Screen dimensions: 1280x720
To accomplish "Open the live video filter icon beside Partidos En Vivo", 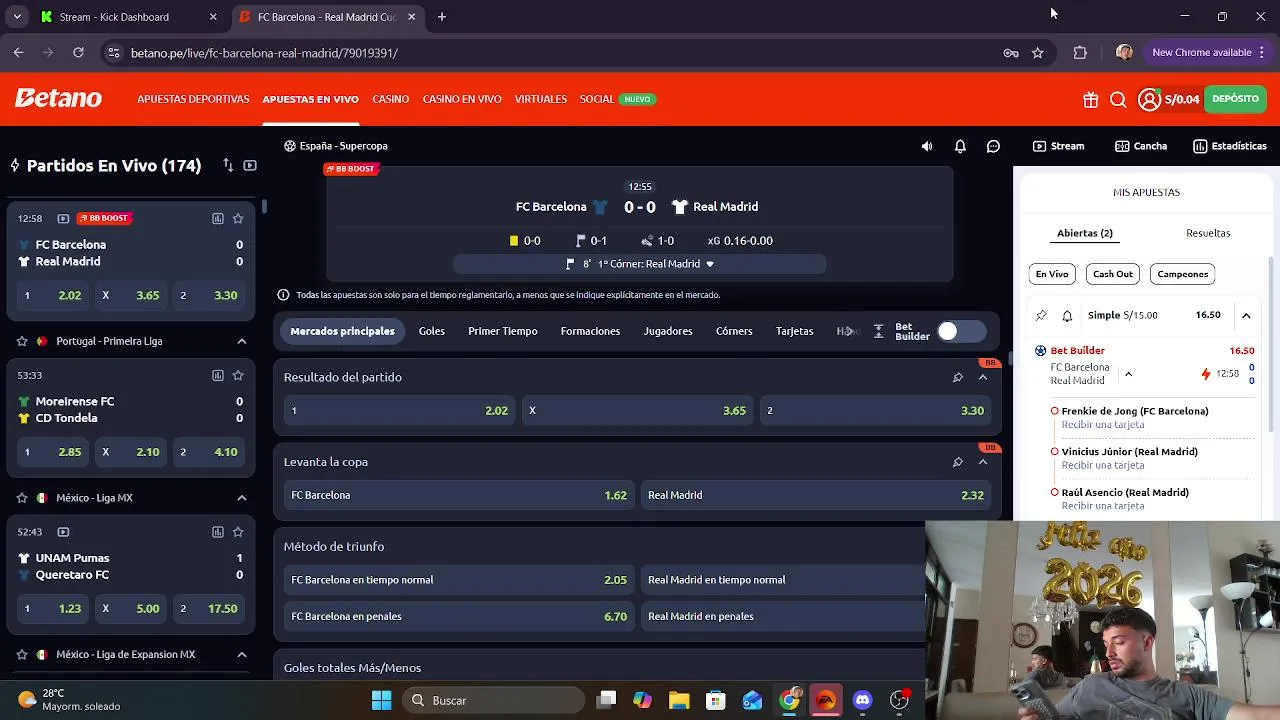I will click(250, 165).
